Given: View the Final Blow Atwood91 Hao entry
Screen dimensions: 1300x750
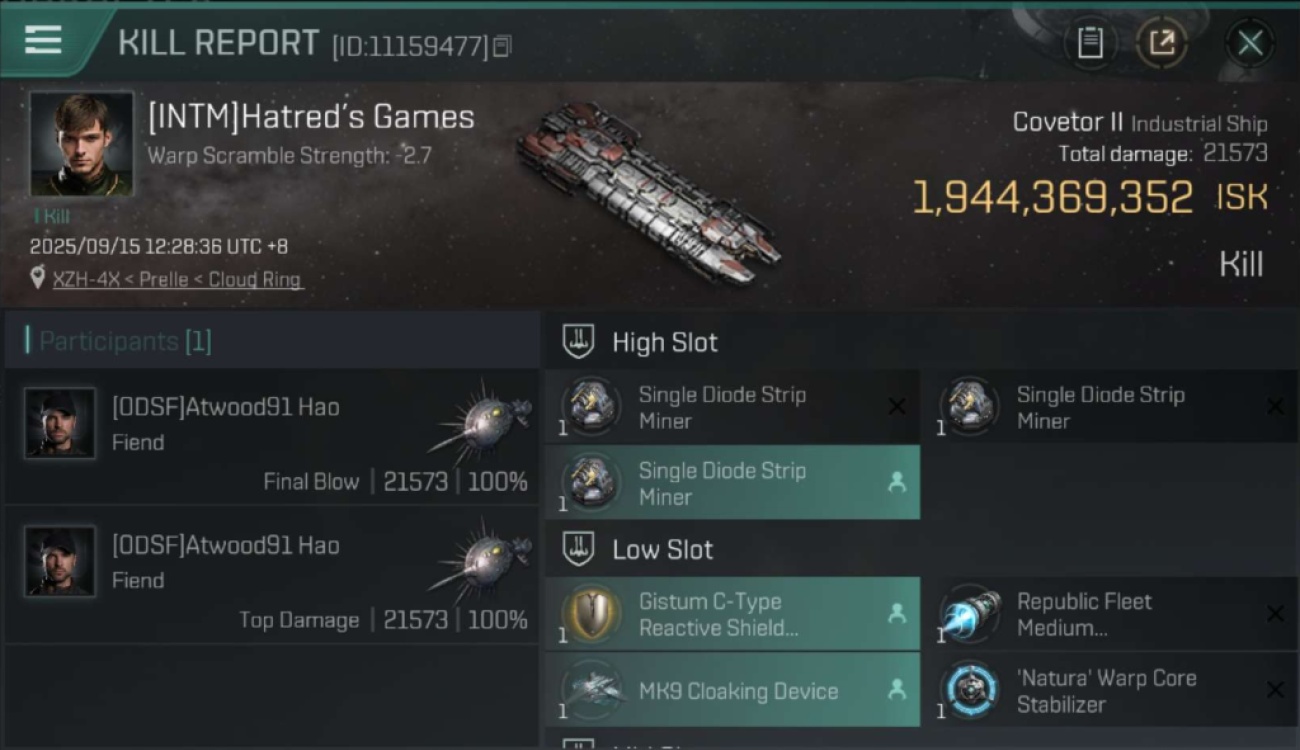Looking at the screenshot, I should pyautogui.click(x=270, y=437).
